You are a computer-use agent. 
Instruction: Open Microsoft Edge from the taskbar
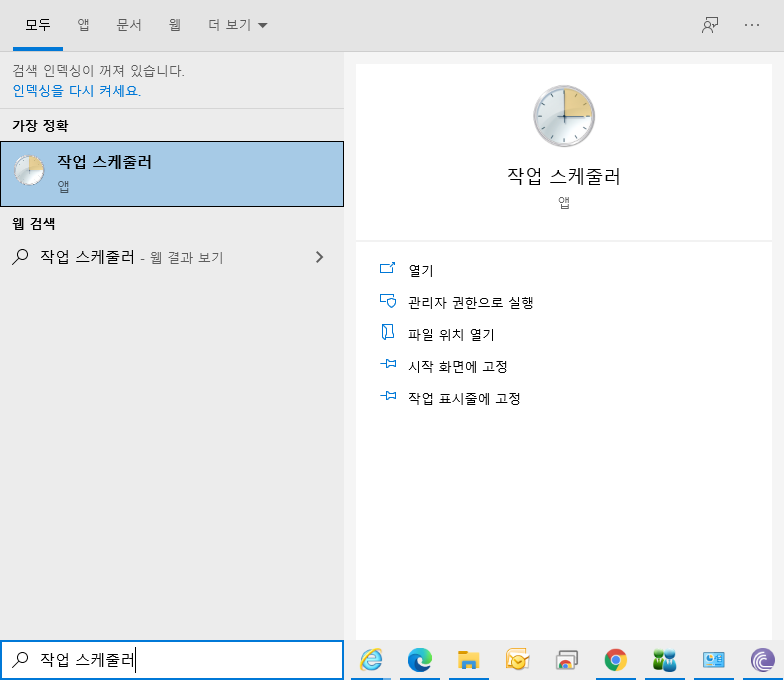[x=420, y=660]
